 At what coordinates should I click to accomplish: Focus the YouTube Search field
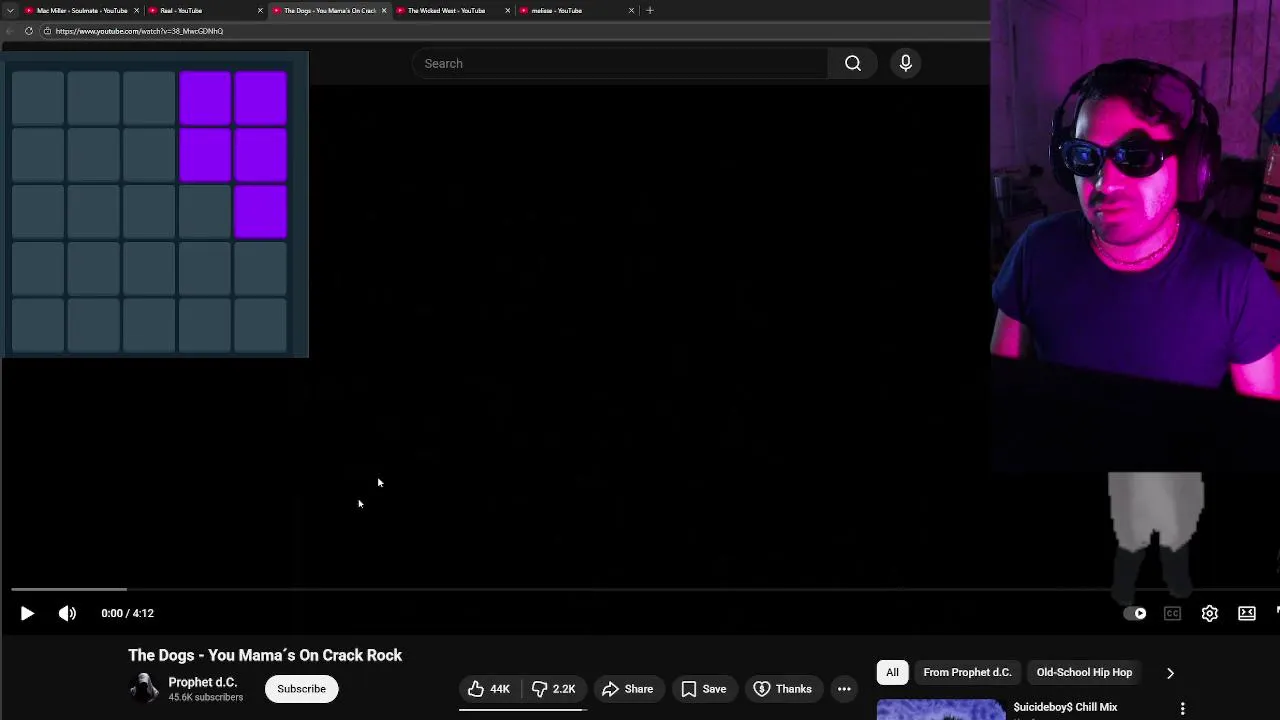(620, 63)
